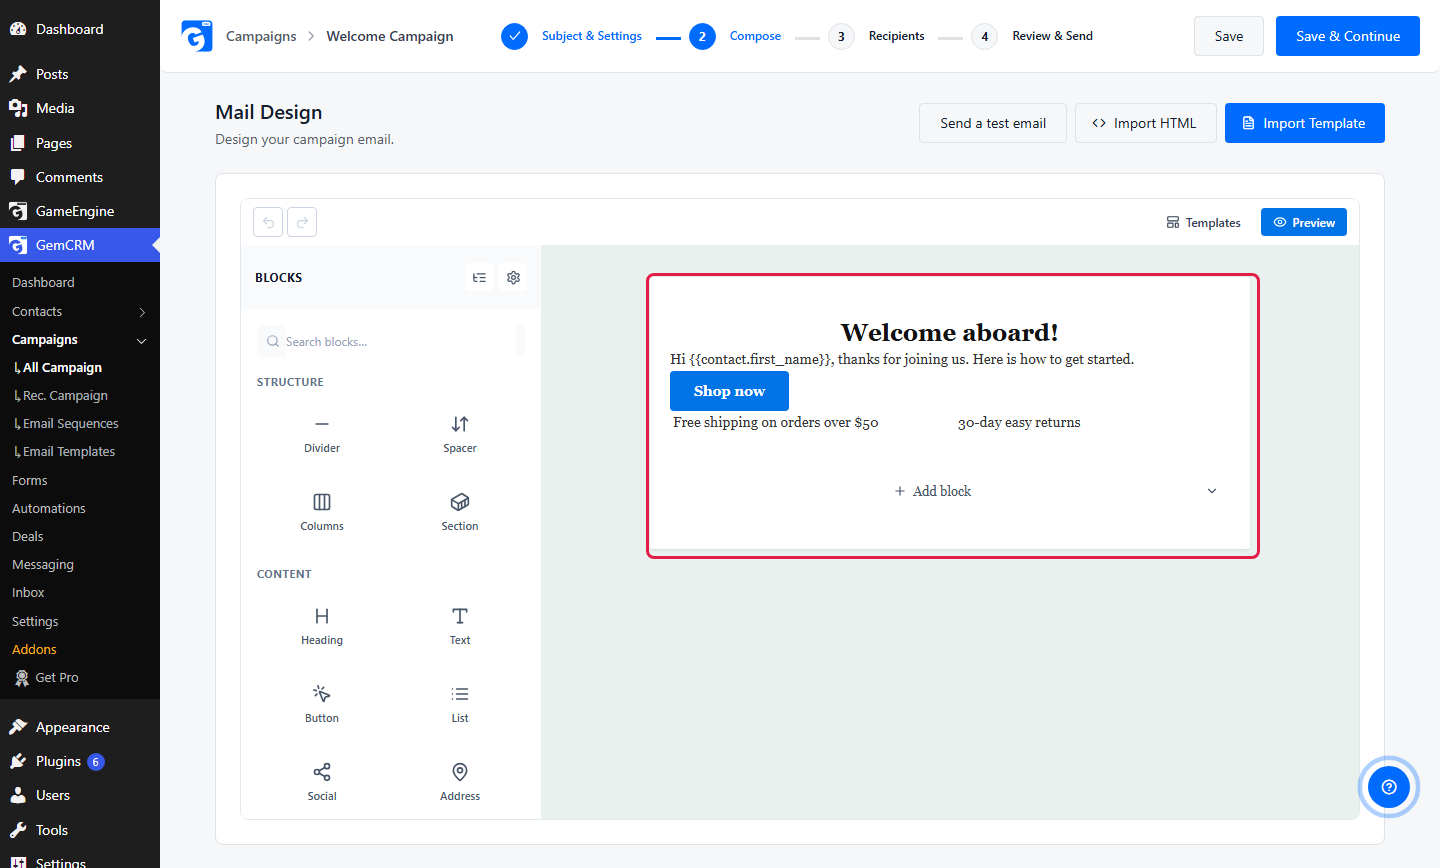Select the Columns block
Screen dimensions: 1440x868
(x=322, y=512)
